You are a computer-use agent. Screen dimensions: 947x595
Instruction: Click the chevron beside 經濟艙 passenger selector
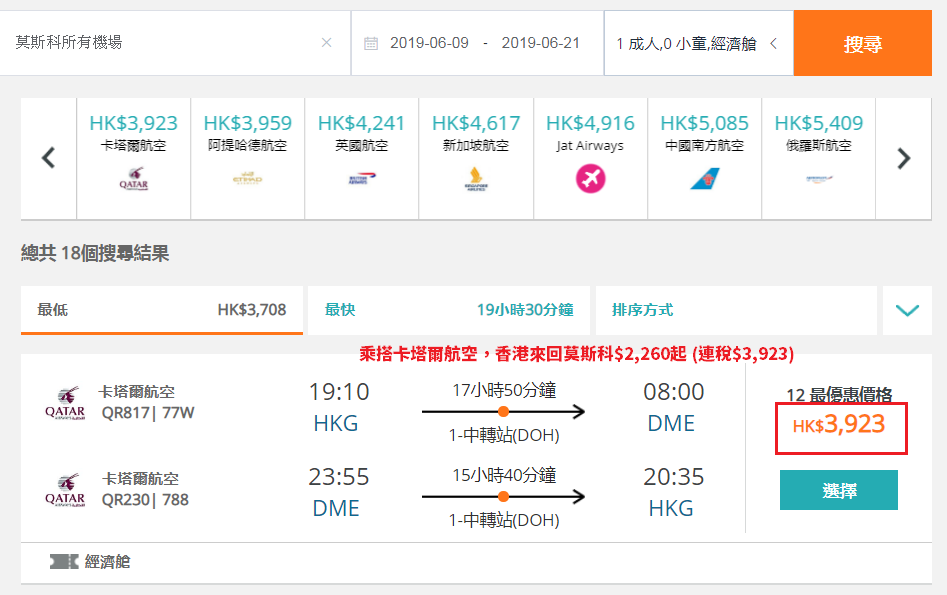[774, 43]
